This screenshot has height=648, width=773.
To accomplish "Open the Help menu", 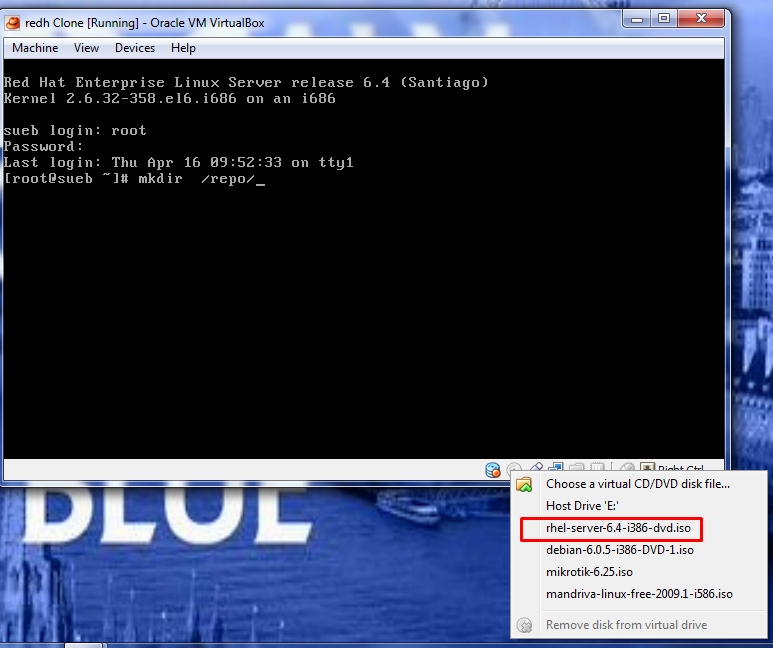I will 183,48.
